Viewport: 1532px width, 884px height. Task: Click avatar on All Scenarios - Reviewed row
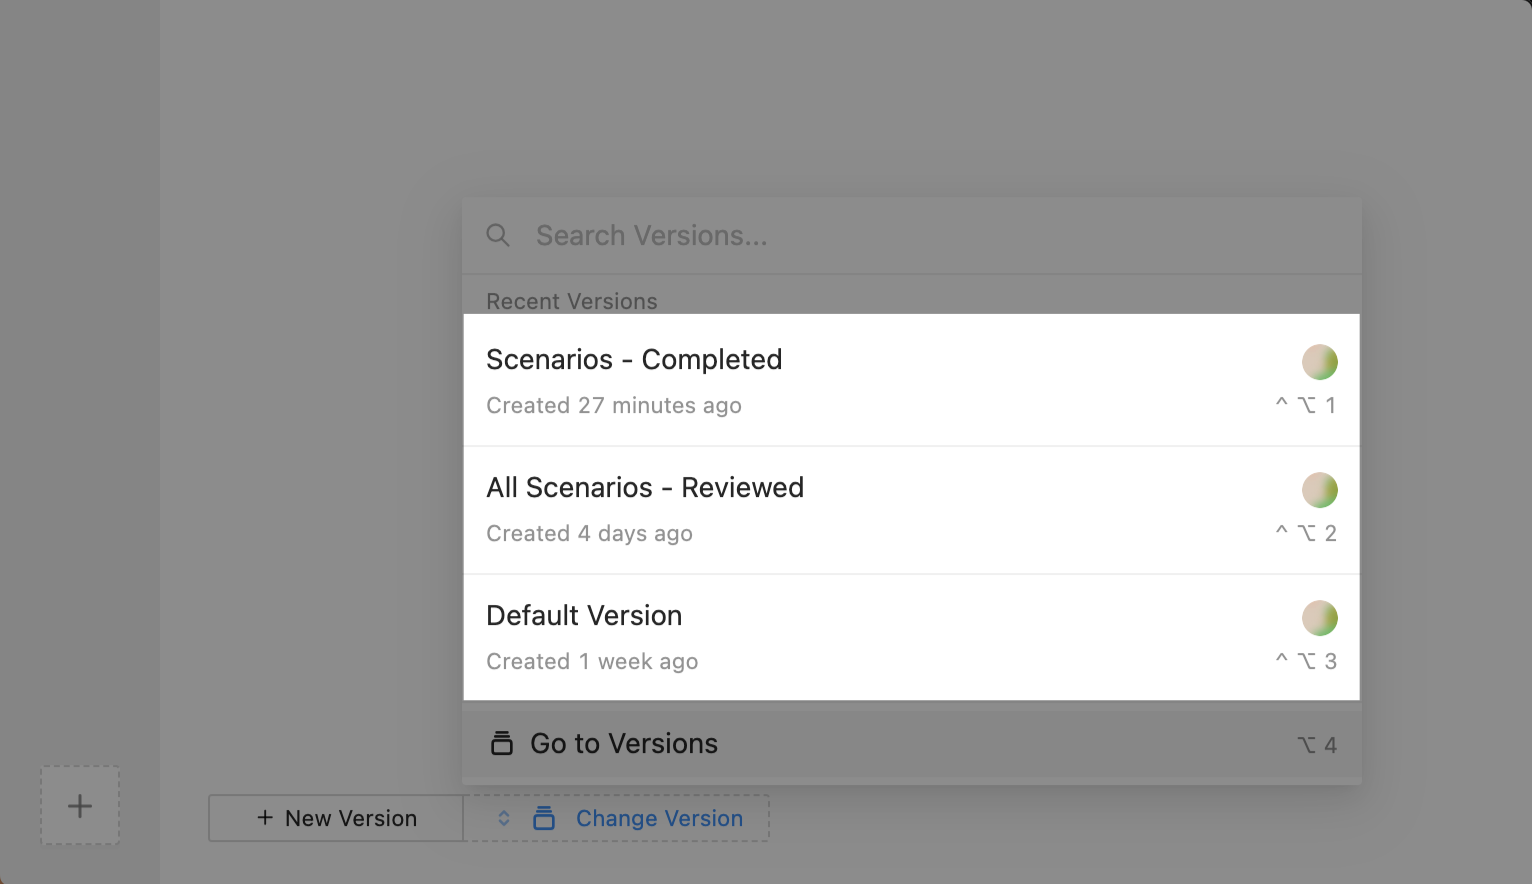[x=1319, y=490]
